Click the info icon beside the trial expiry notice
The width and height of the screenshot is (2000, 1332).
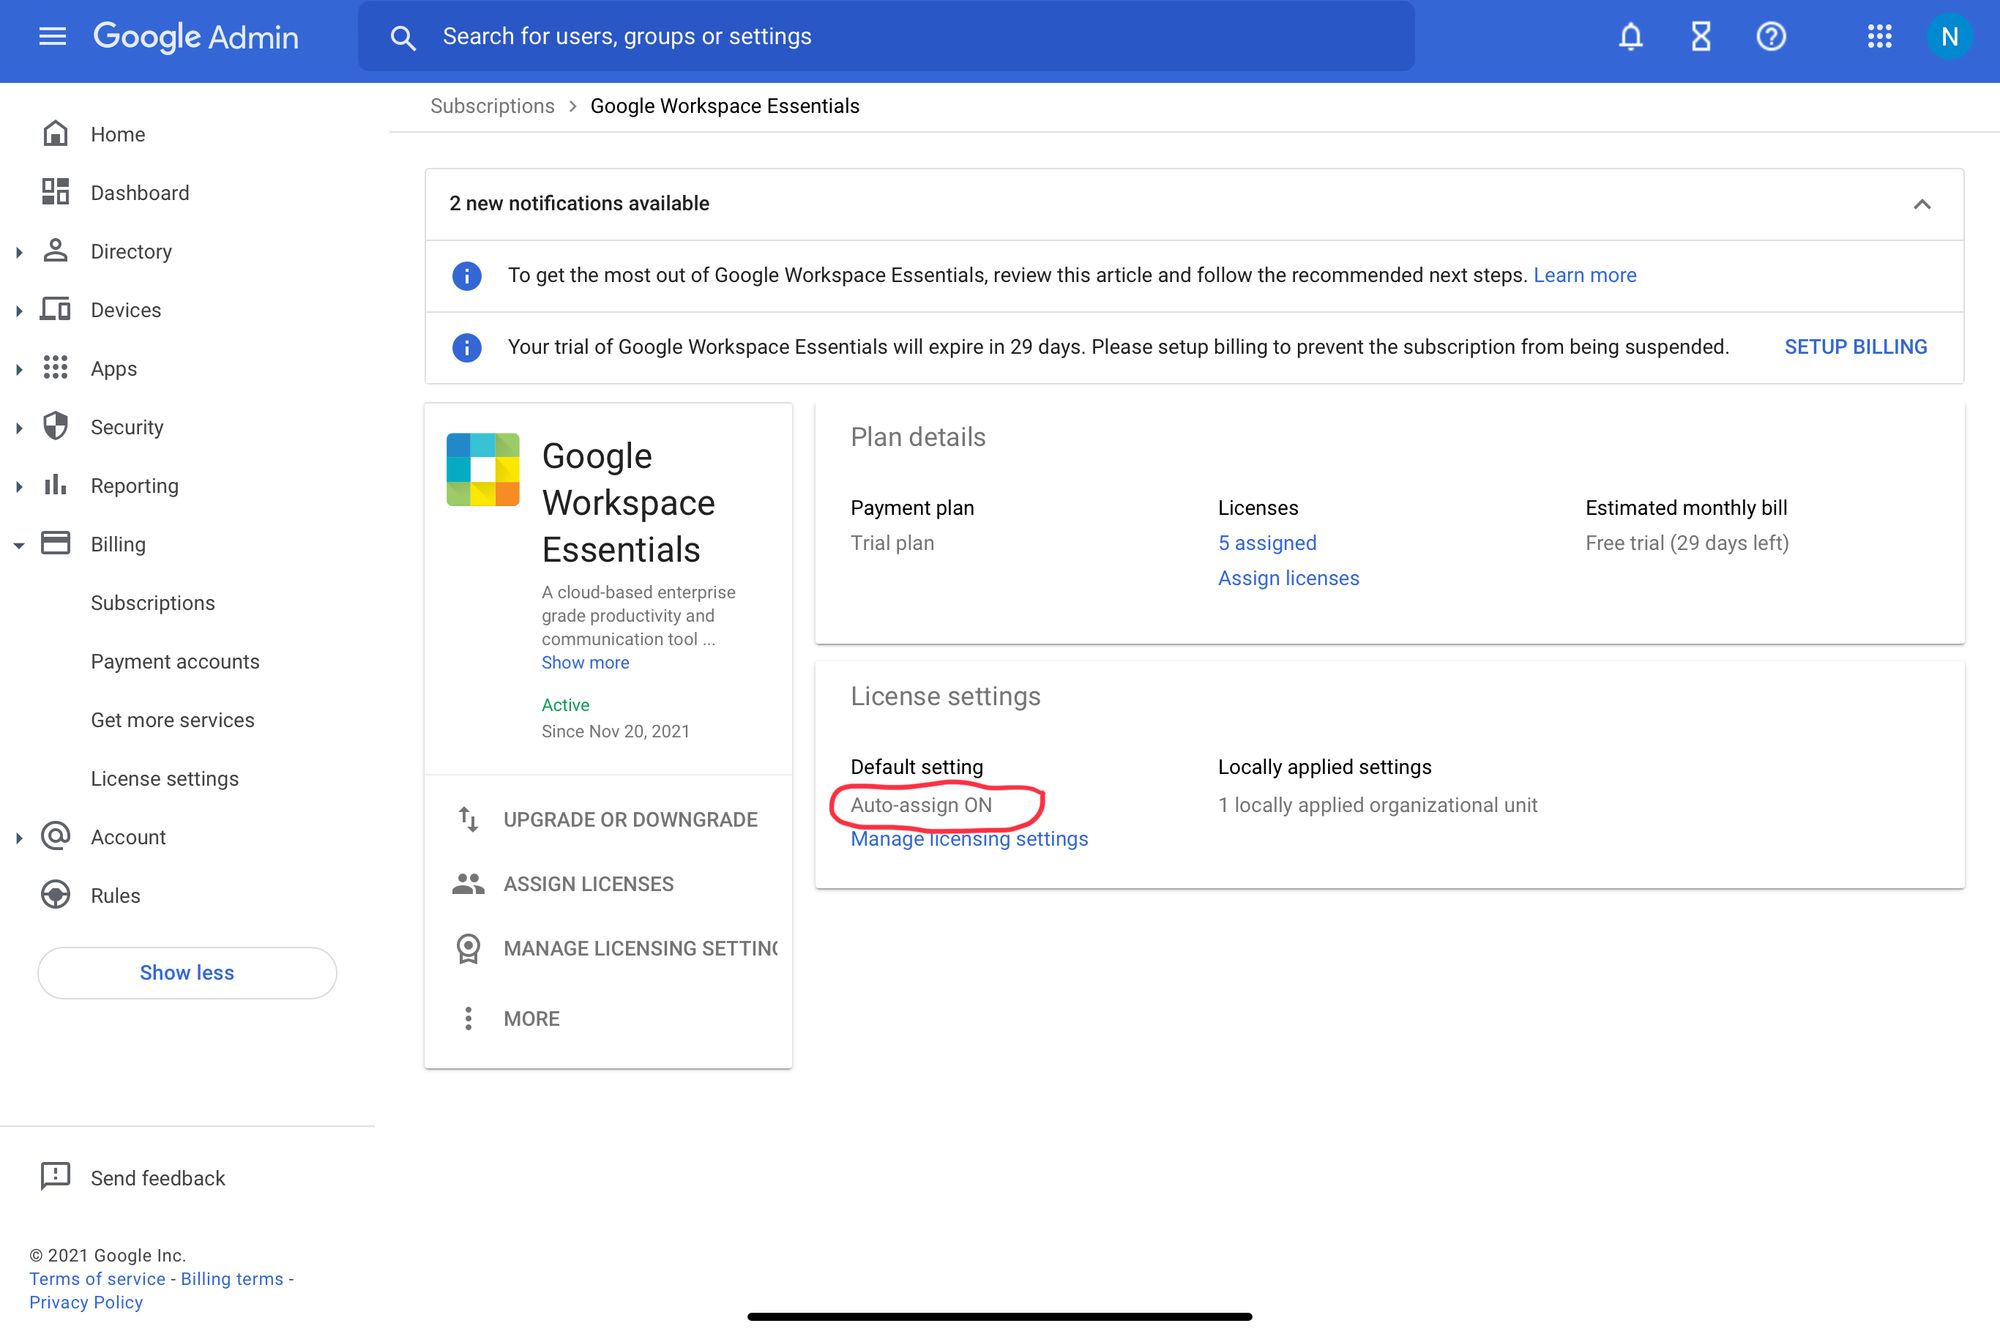pyautogui.click(x=467, y=347)
